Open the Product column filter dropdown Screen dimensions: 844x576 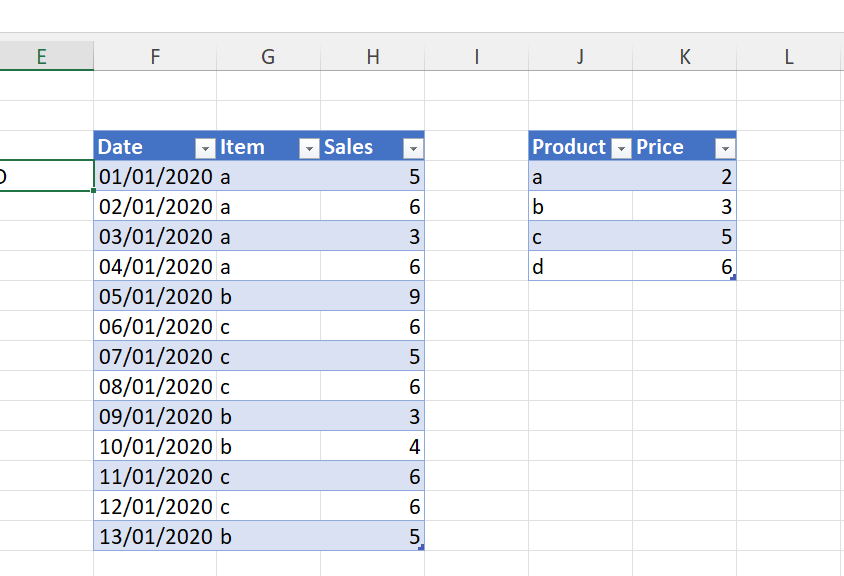[621, 148]
